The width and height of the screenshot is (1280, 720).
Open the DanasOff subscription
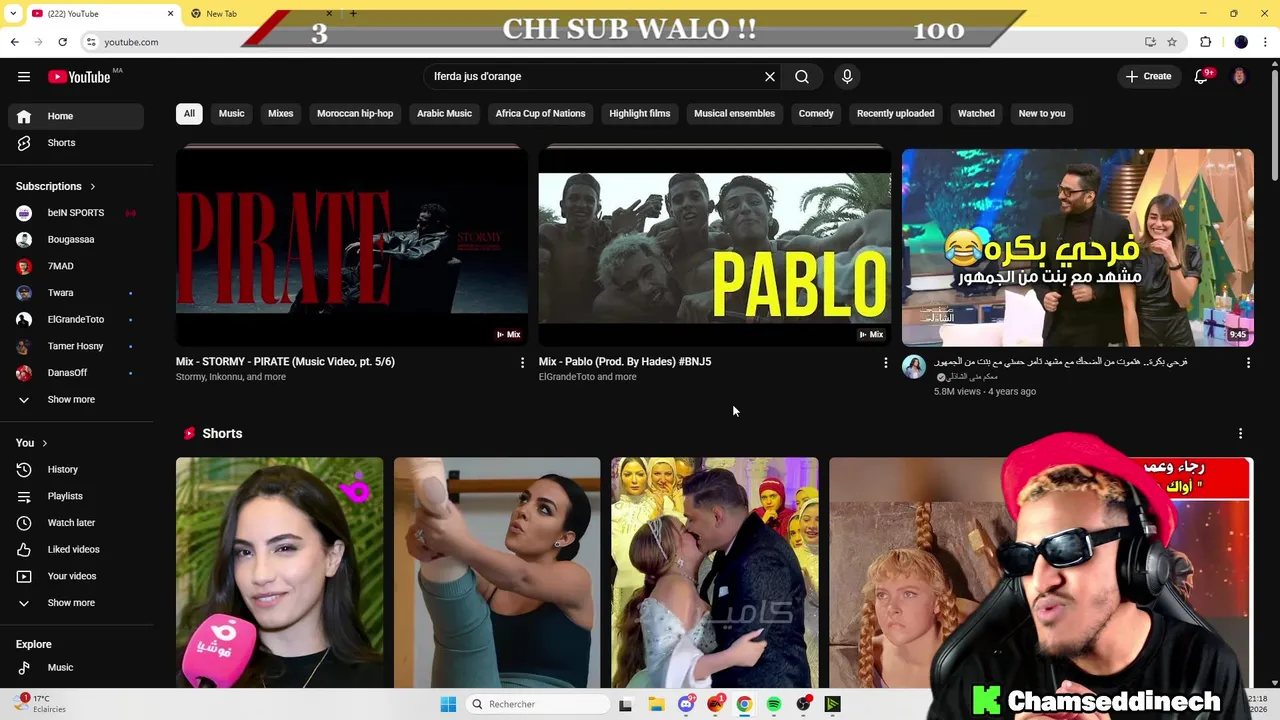[76, 373]
